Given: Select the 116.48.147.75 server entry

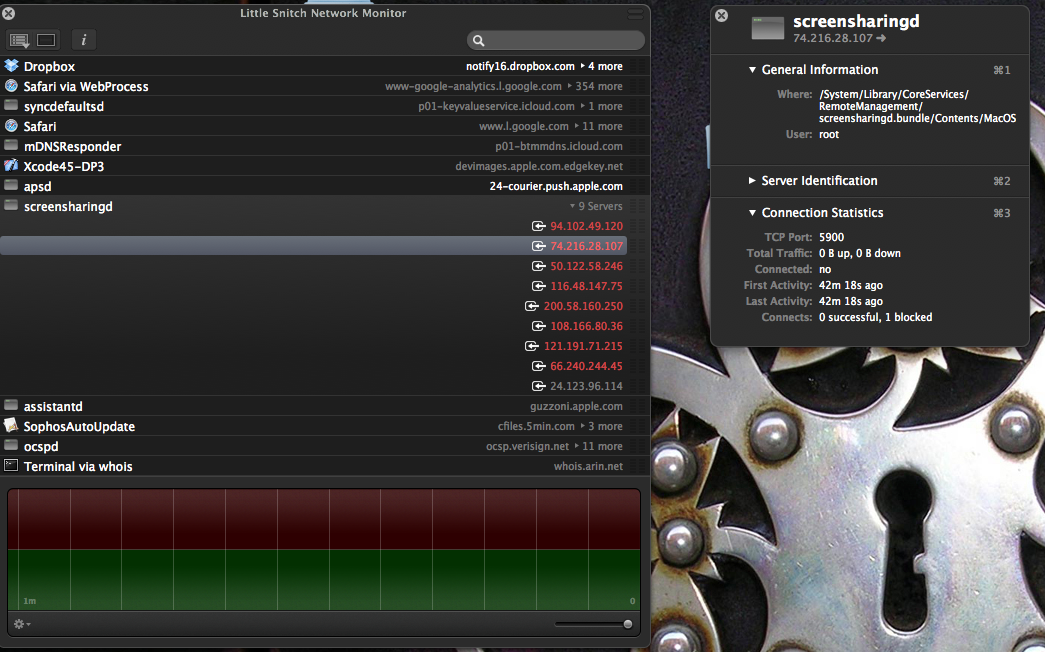Looking at the screenshot, I should click(586, 286).
